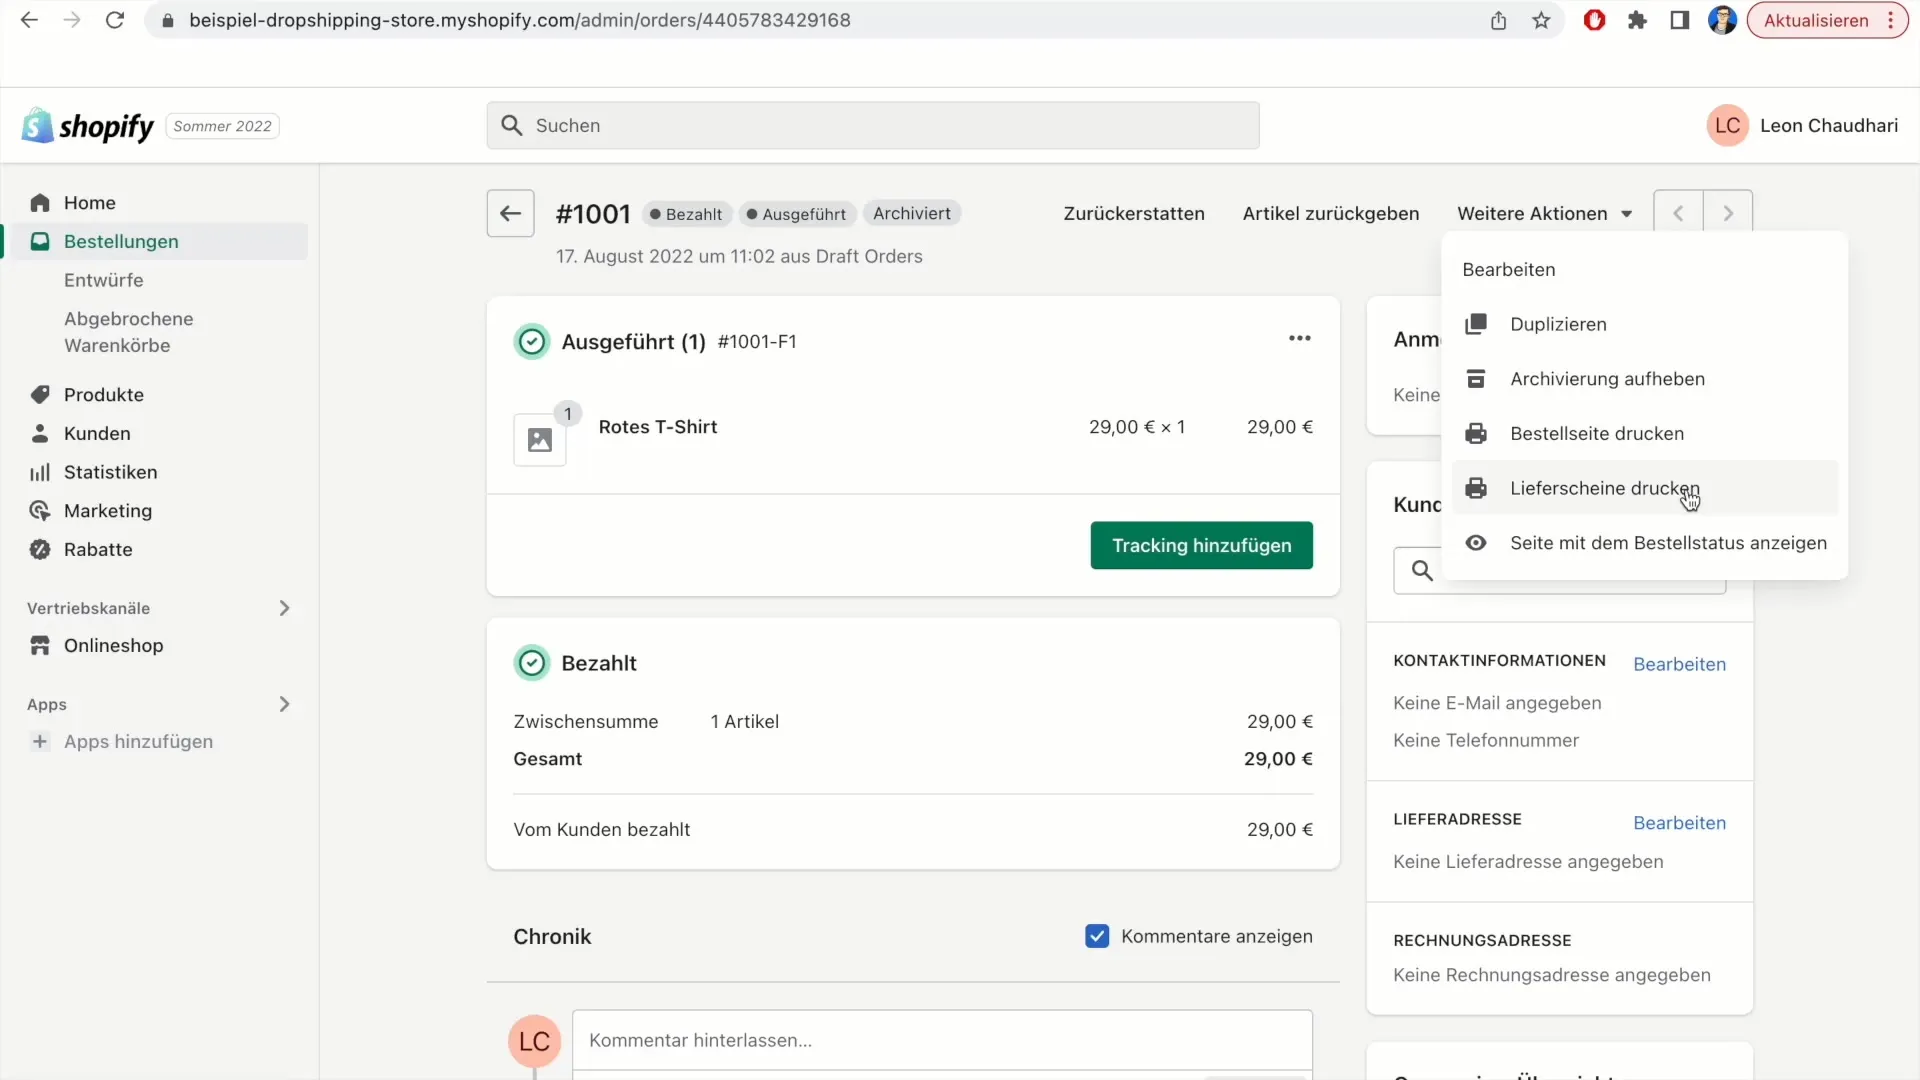Screen dimensions: 1920x1080
Task: Toggle the Bezahlt status indicator
Action: 687,214
